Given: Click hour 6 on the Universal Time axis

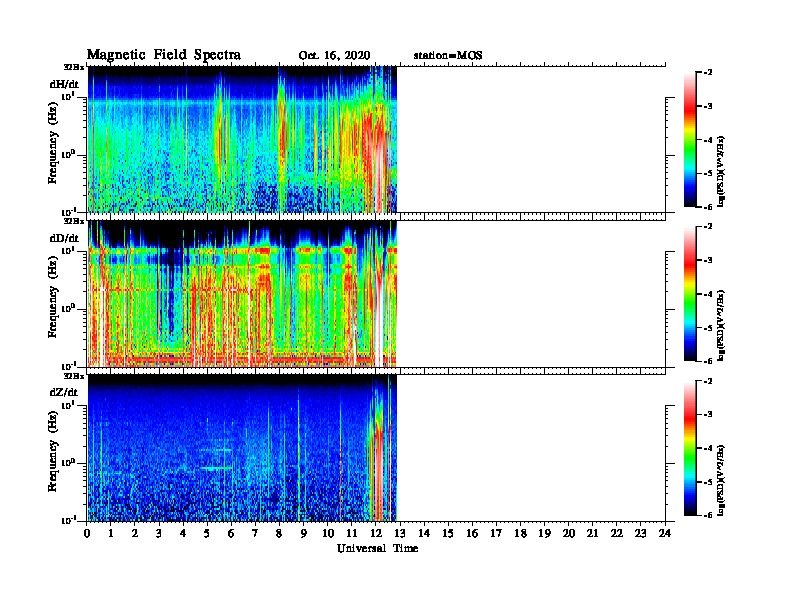Looking at the screenshot, I should 231,534.
